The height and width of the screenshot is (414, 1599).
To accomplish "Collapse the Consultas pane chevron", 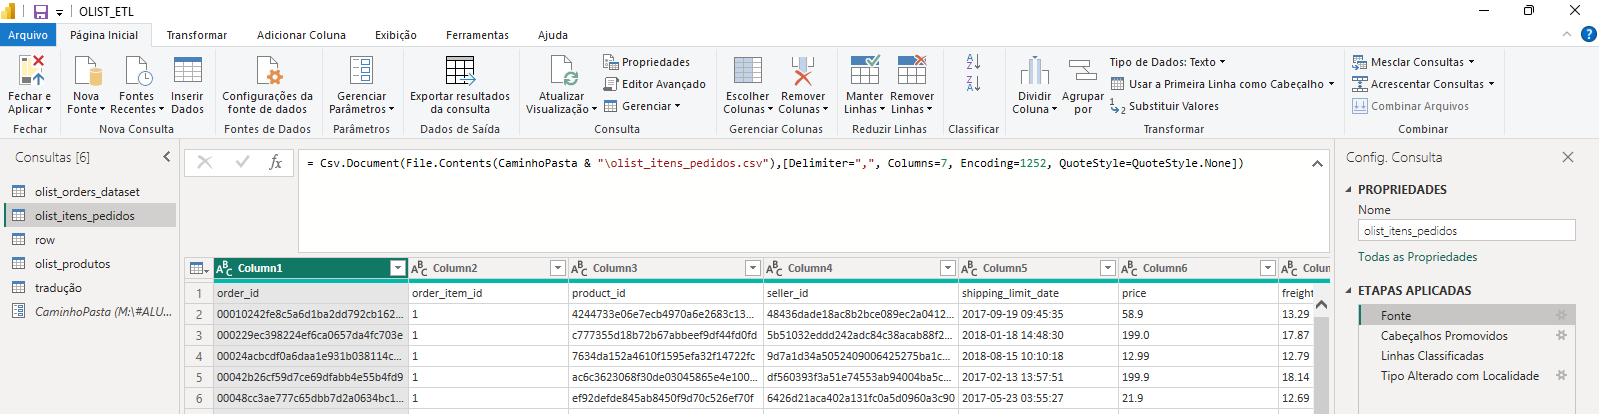I will [x=167, y=157].
